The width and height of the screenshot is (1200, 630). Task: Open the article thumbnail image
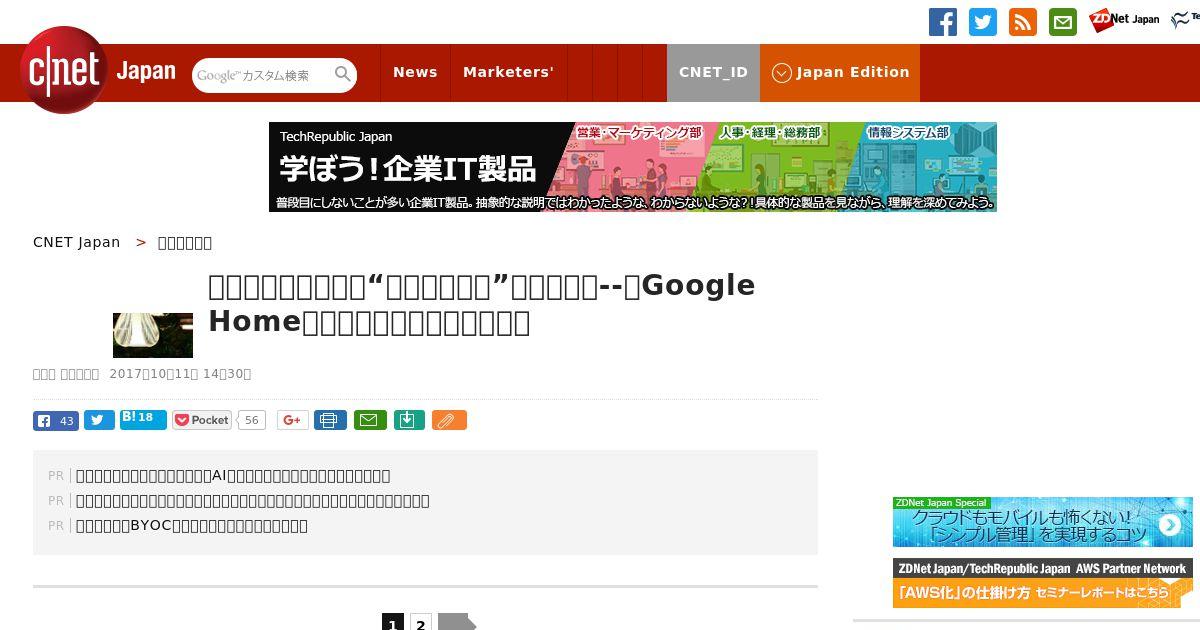153,335
